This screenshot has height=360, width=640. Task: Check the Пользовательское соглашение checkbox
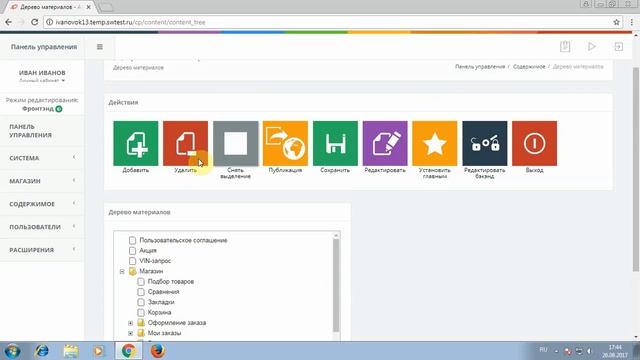click(132, 240)
